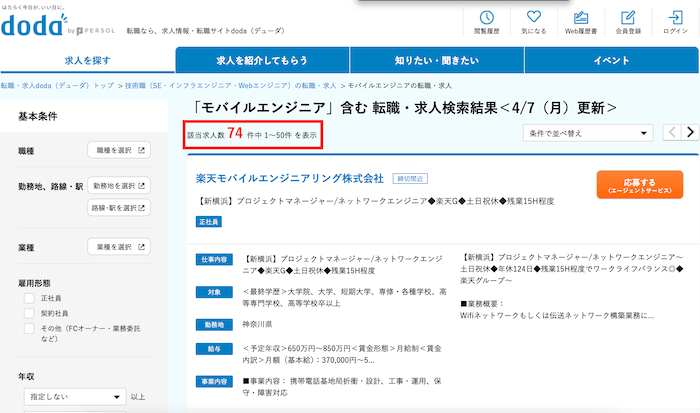Go to next results page arrow
Screen dimensions: 700x413
(690, 133)
